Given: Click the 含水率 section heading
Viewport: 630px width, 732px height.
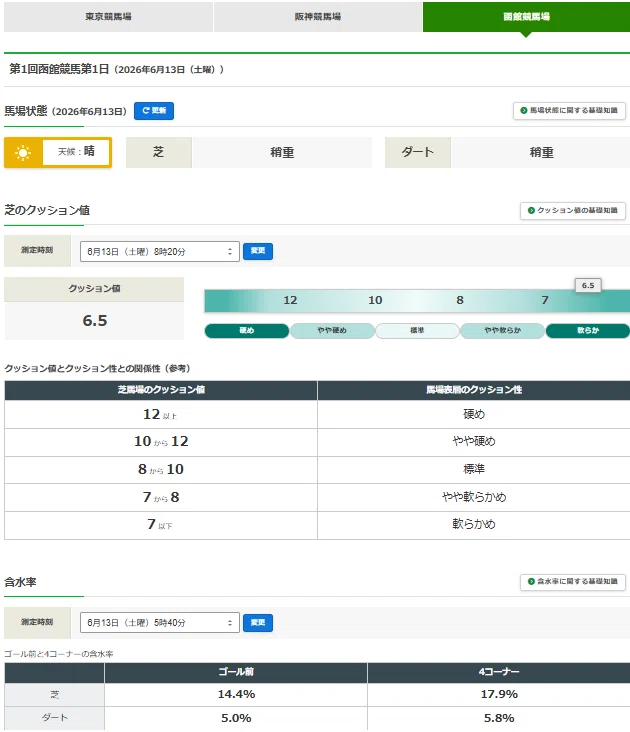Looking at the screenshot, I should [x=20, y=582].
